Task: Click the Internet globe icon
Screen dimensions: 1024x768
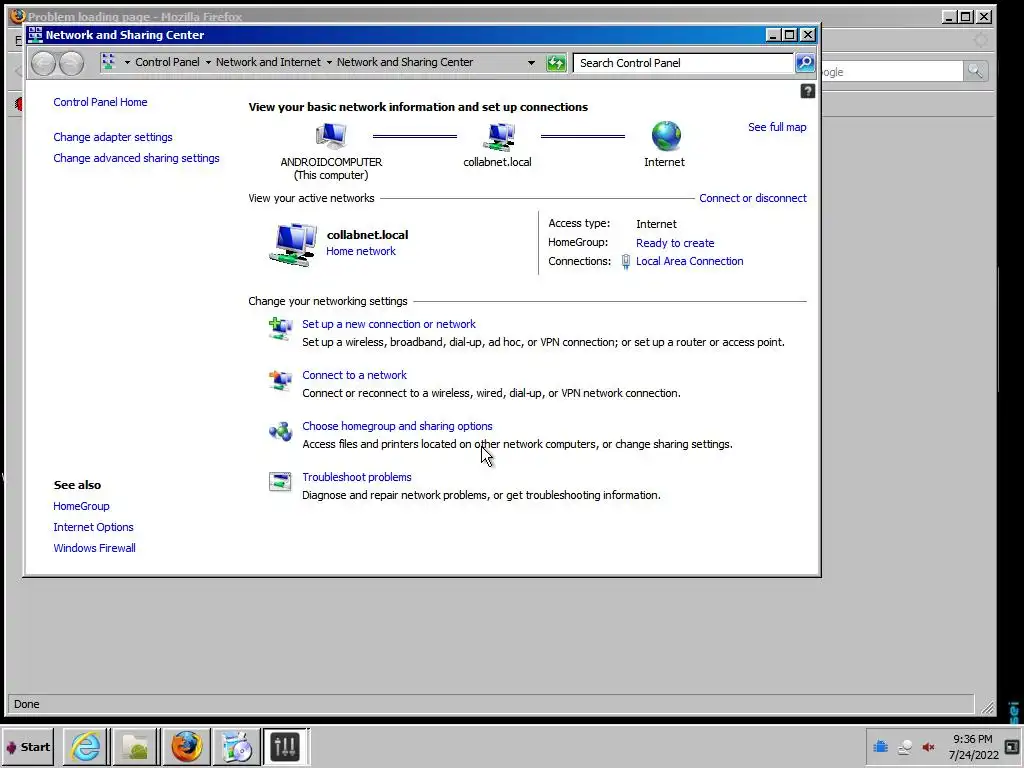Action: coord(666,136)
